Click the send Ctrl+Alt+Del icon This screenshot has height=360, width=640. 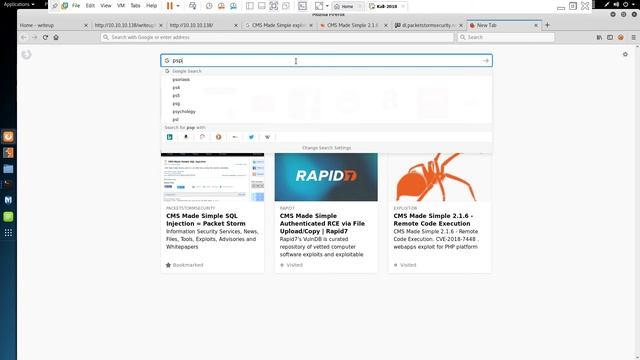[x=193, y=6]
